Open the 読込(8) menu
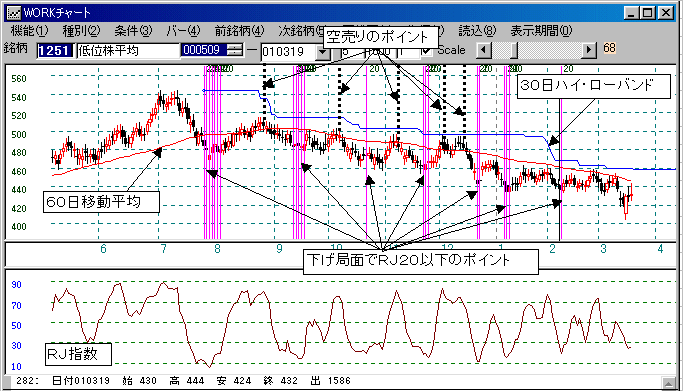The width and height of the screenshot is (683, 391). 477,31
